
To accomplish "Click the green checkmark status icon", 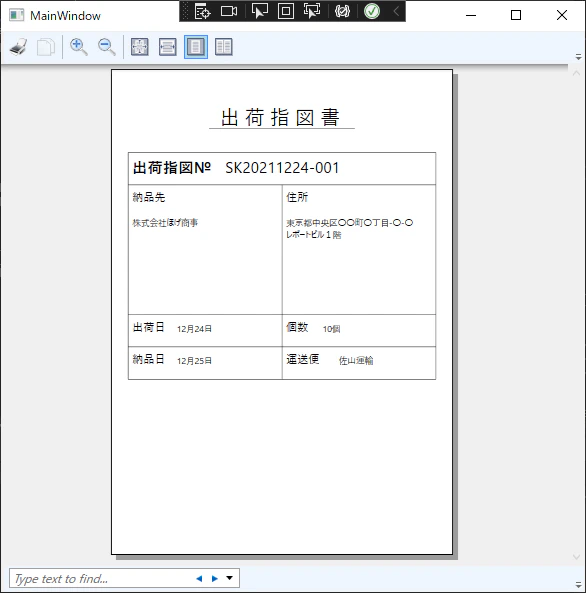I will coord(372,11).
